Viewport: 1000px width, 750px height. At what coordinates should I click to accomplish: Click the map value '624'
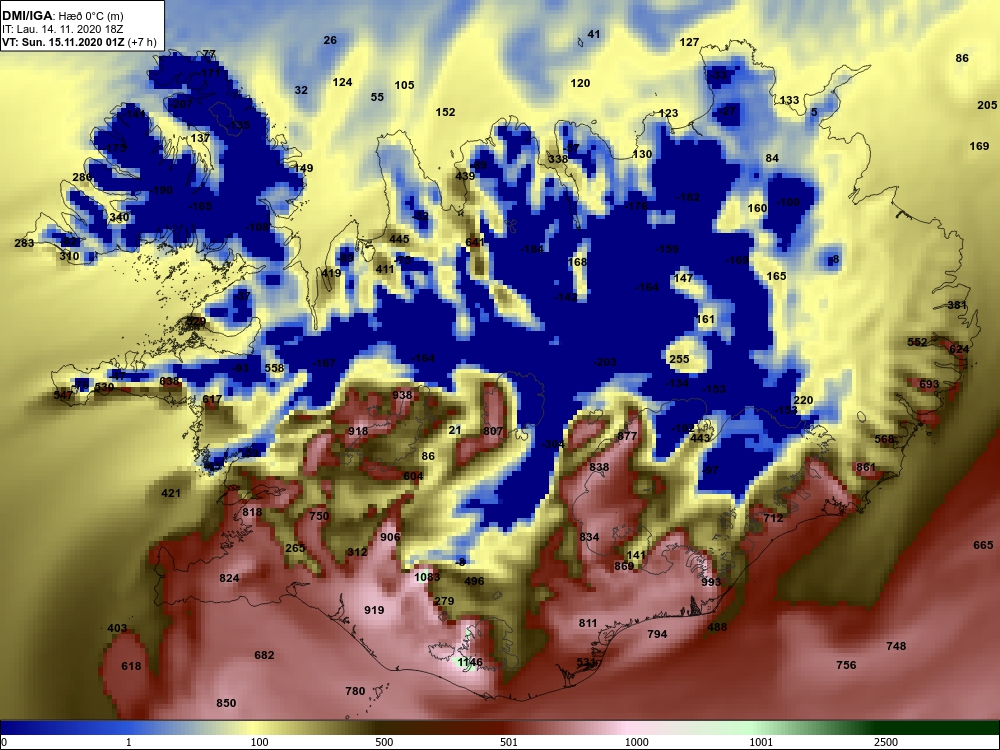tap(959, 349)
